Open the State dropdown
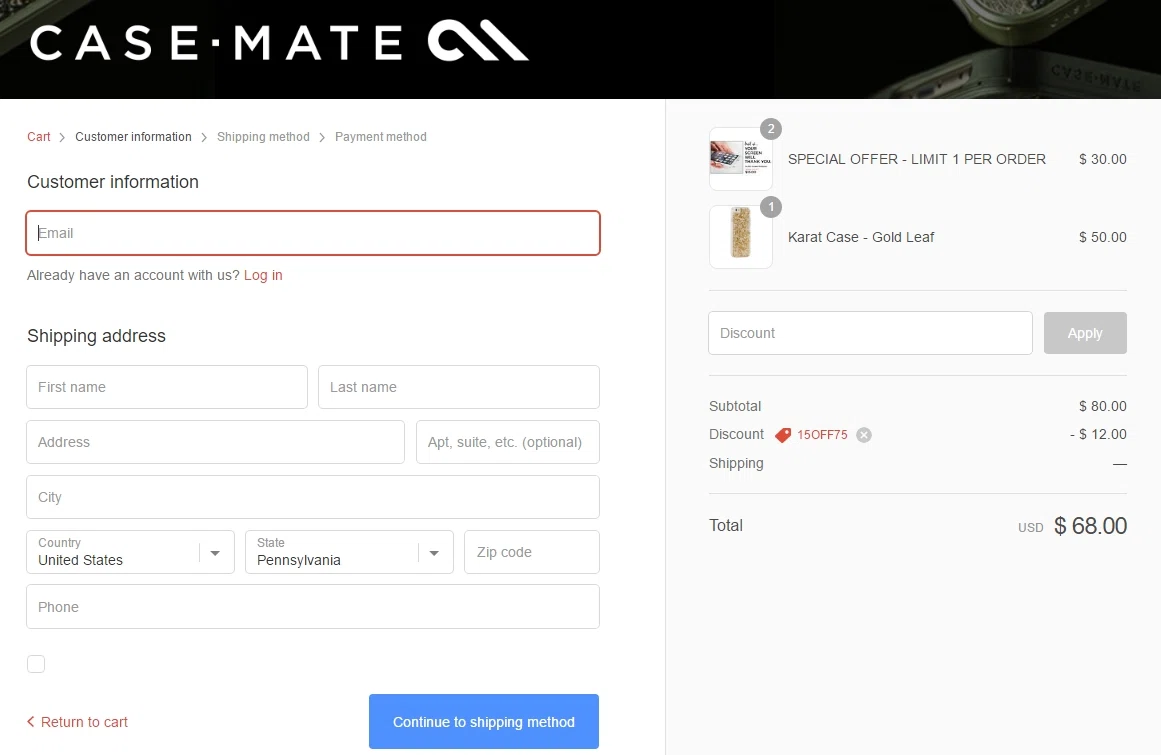 [x=349, y=552]
